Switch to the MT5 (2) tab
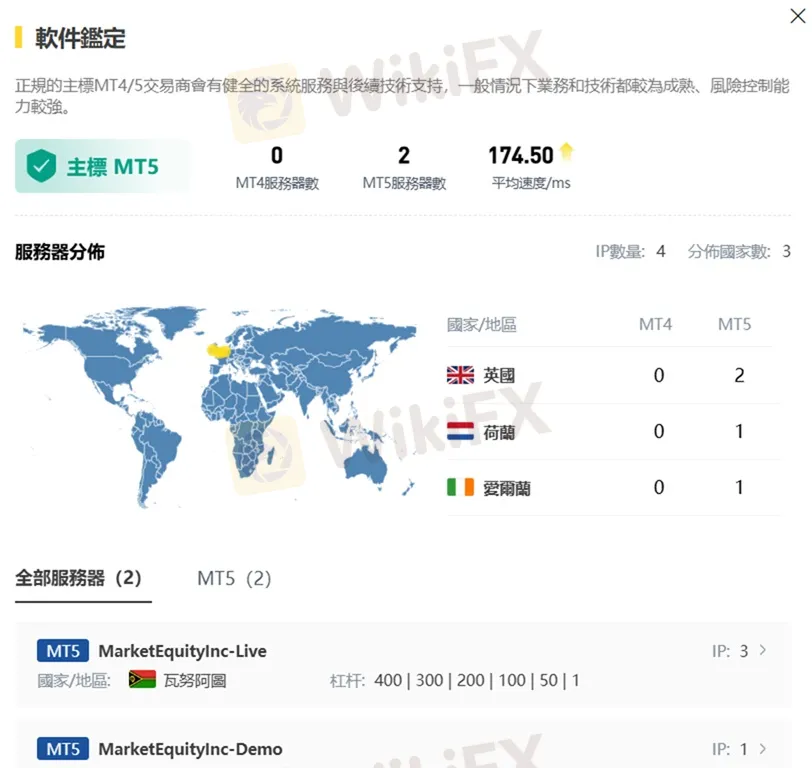 click(233, 578)
